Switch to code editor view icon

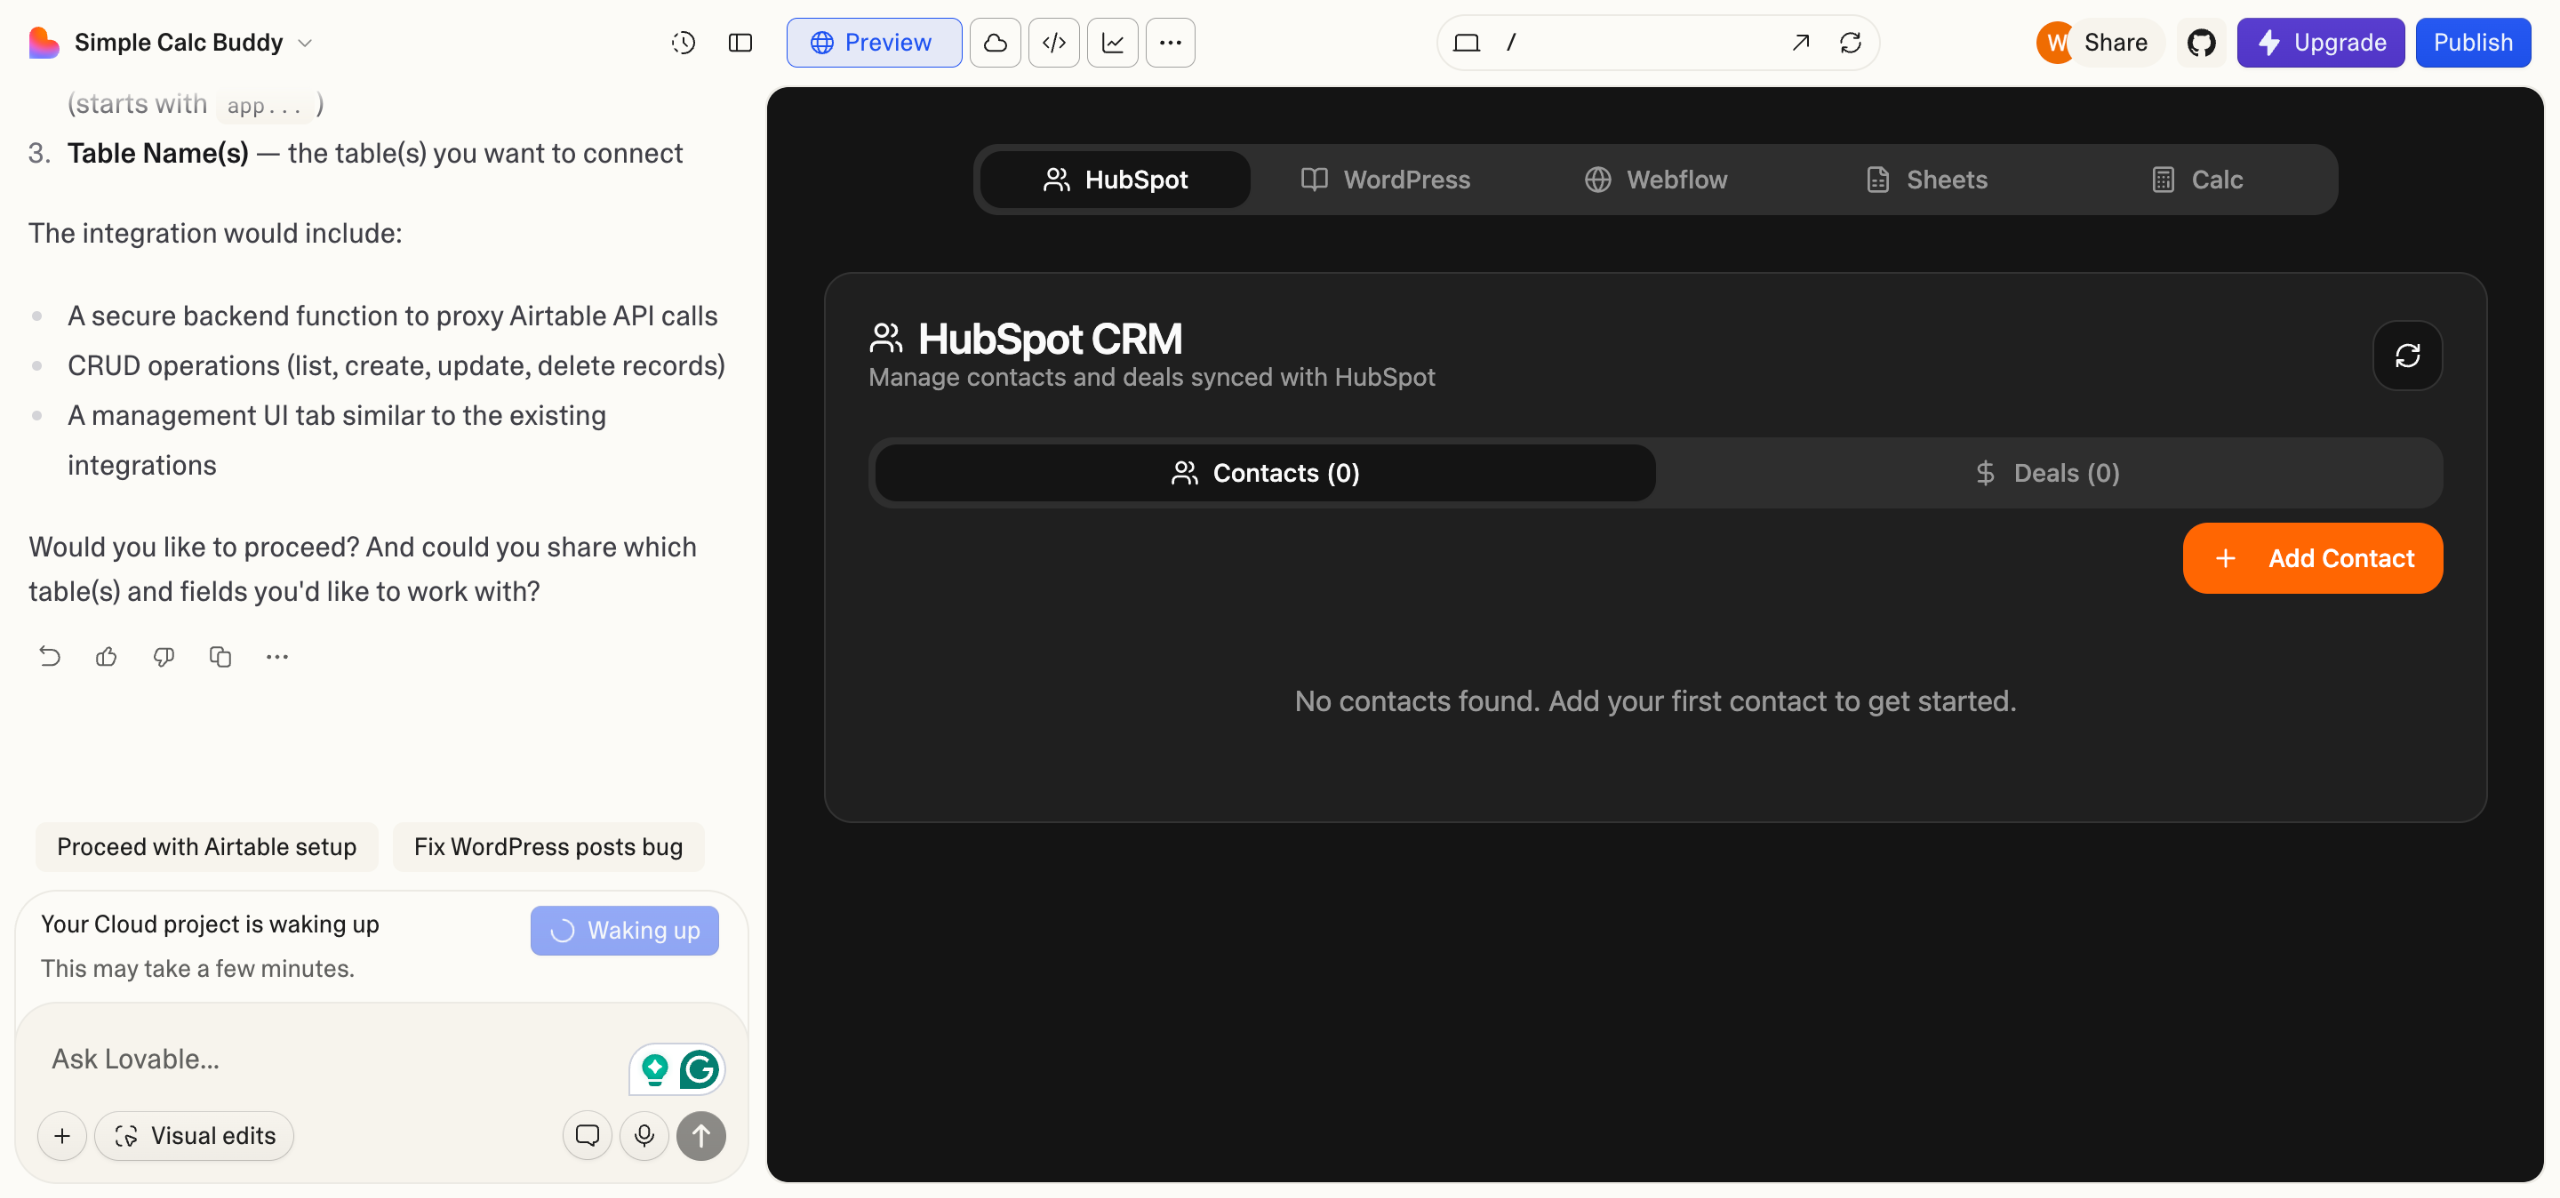coord(1054,43)
